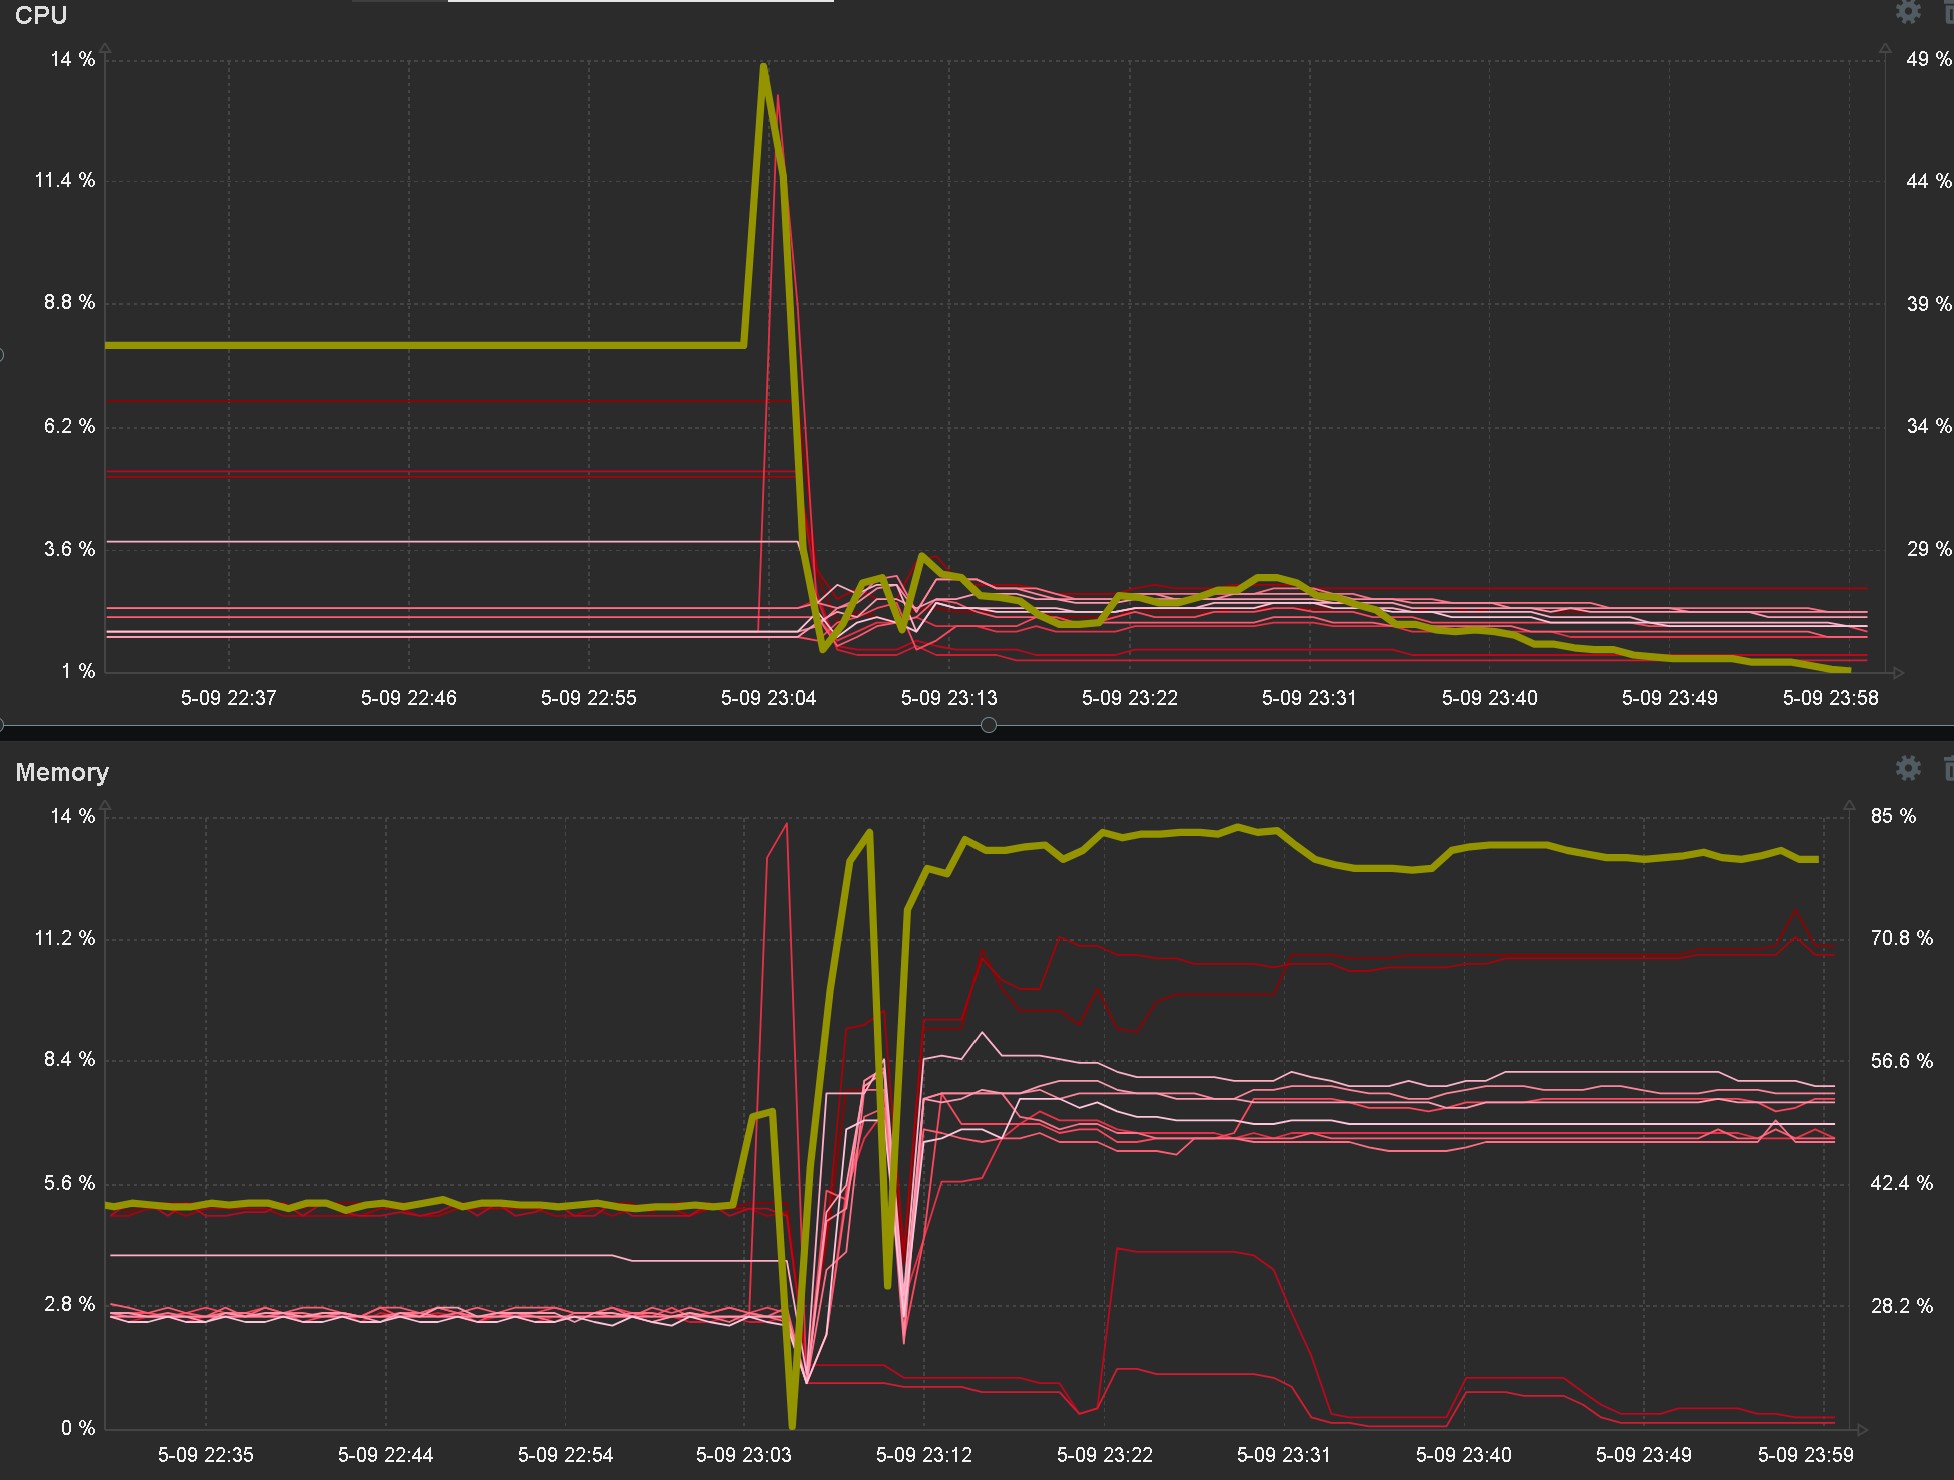Grab the circular divider handle between charts
This screenshot has height=1480, width=1954.
(x=989, y=725)
